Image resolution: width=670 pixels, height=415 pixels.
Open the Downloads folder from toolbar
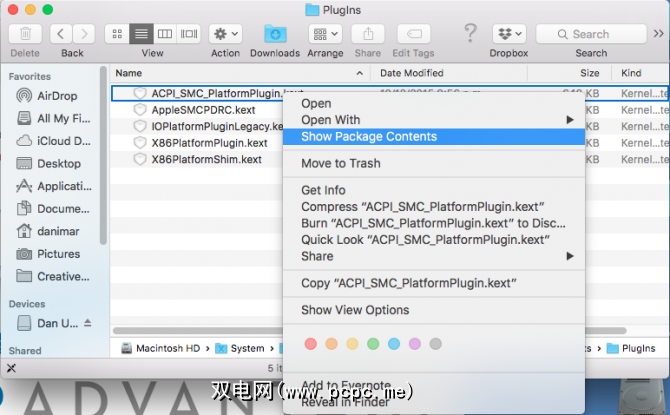[x=274, y=34]
